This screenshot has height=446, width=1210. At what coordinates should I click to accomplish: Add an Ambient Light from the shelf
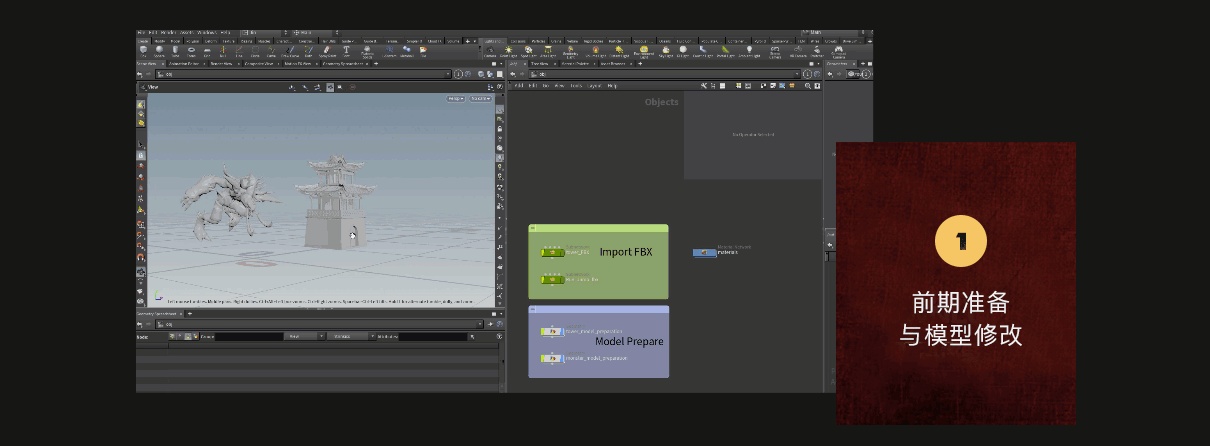click(749, 51)
